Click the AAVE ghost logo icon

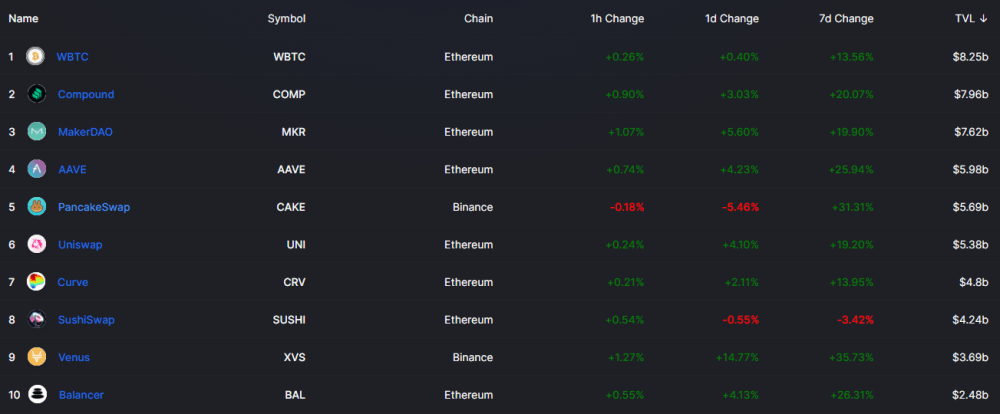point(36,169)
